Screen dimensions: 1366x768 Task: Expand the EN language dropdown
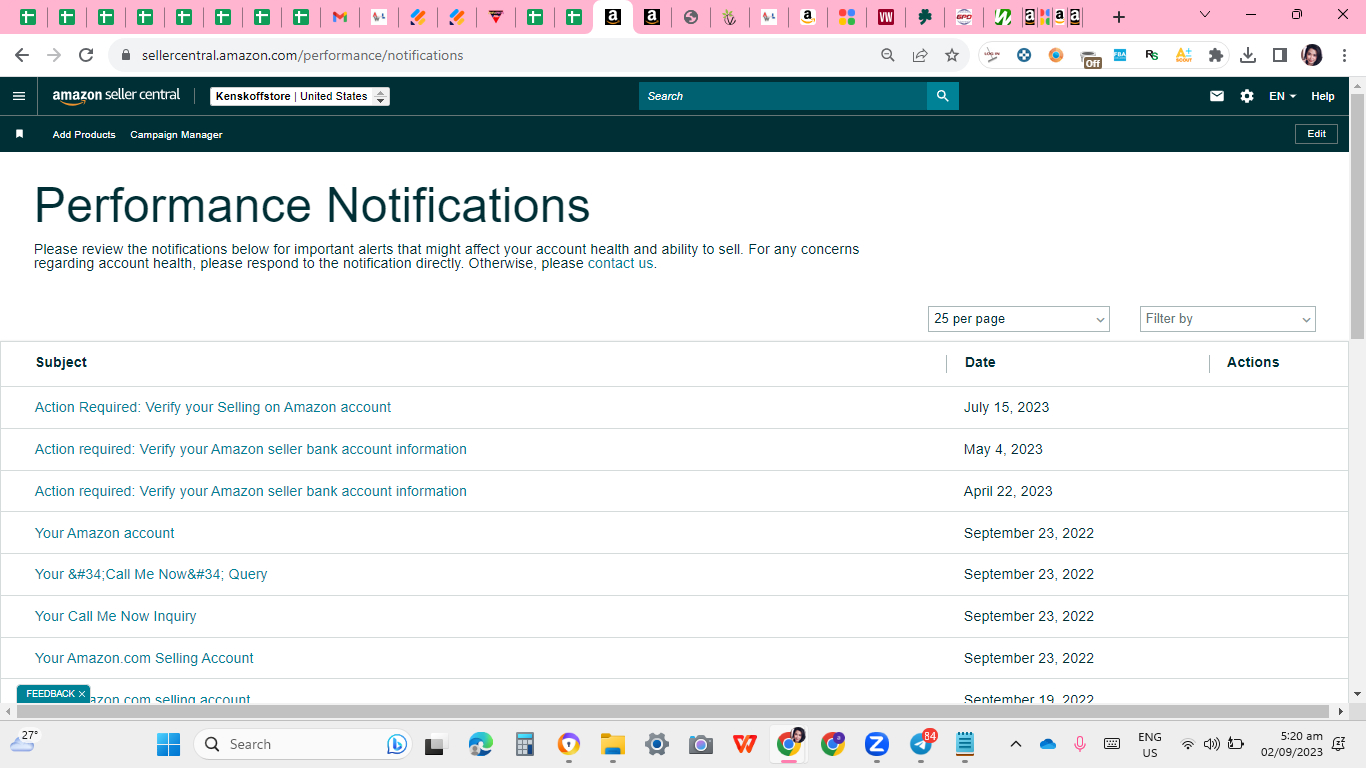(1282, 96)
